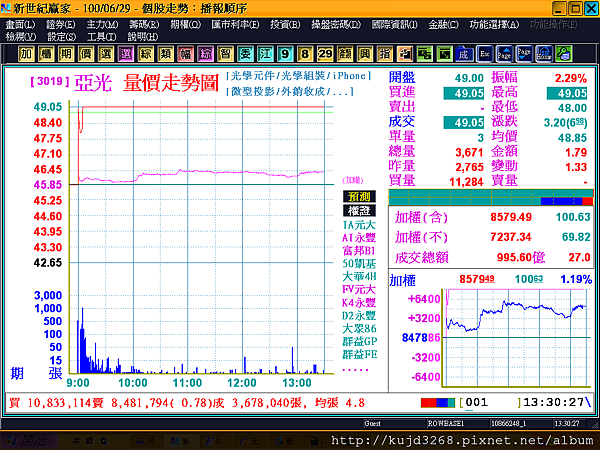The width and height of the screenshot is (600, 450).
Task: Open the 投資(B) menu
Action: [285, 25]
